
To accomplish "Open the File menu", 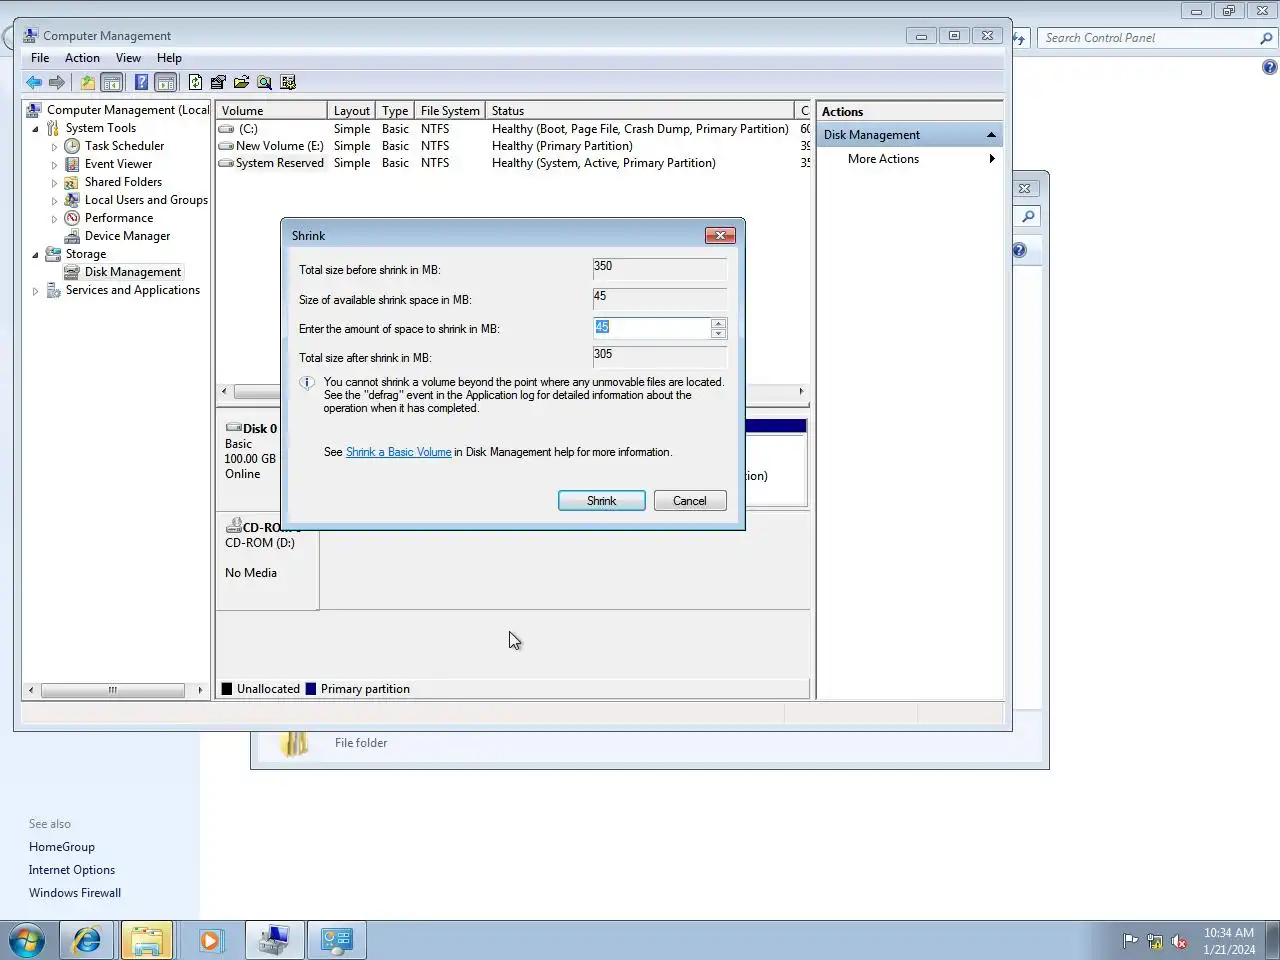I will [x=40, y=58].
